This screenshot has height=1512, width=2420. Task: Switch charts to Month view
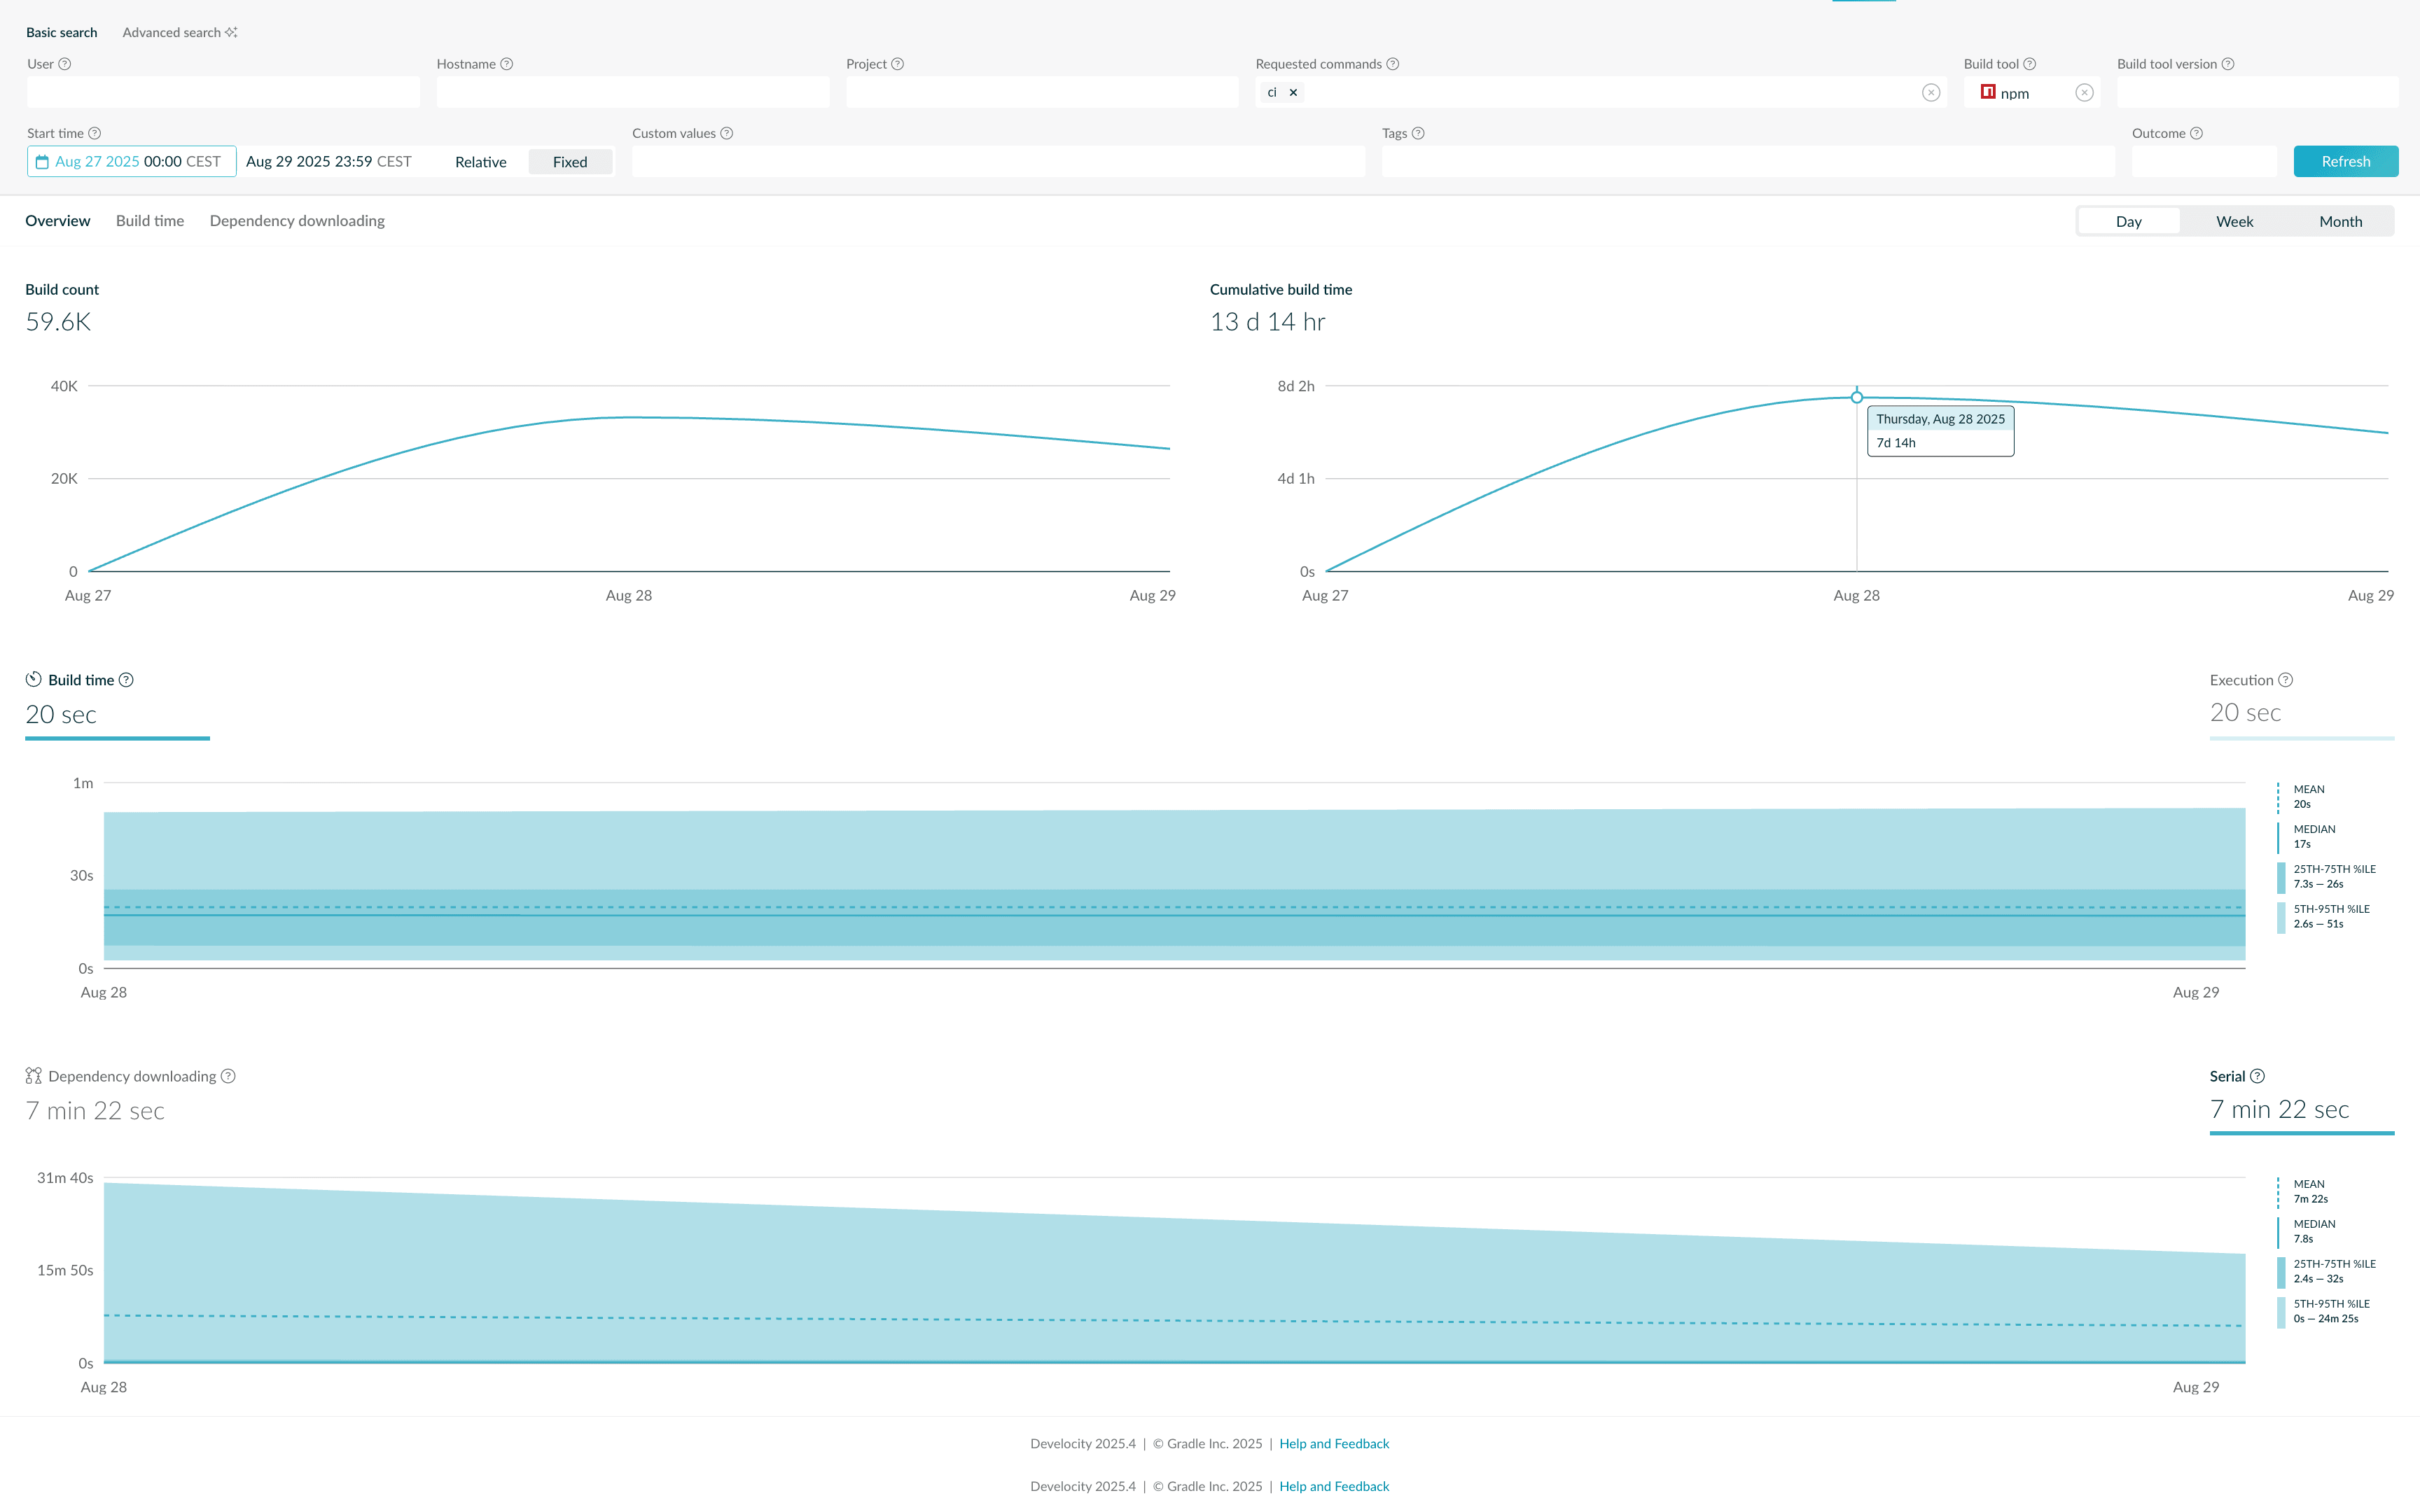[2340, 221]
